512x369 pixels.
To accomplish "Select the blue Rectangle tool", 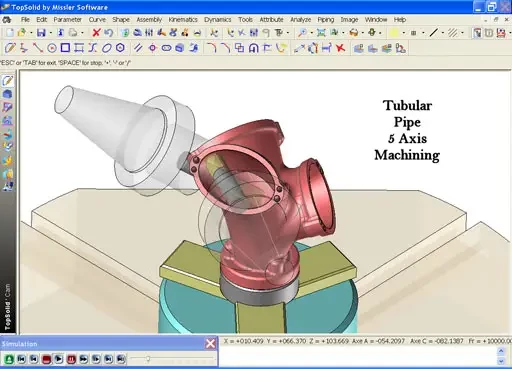I will pos(65,48).
